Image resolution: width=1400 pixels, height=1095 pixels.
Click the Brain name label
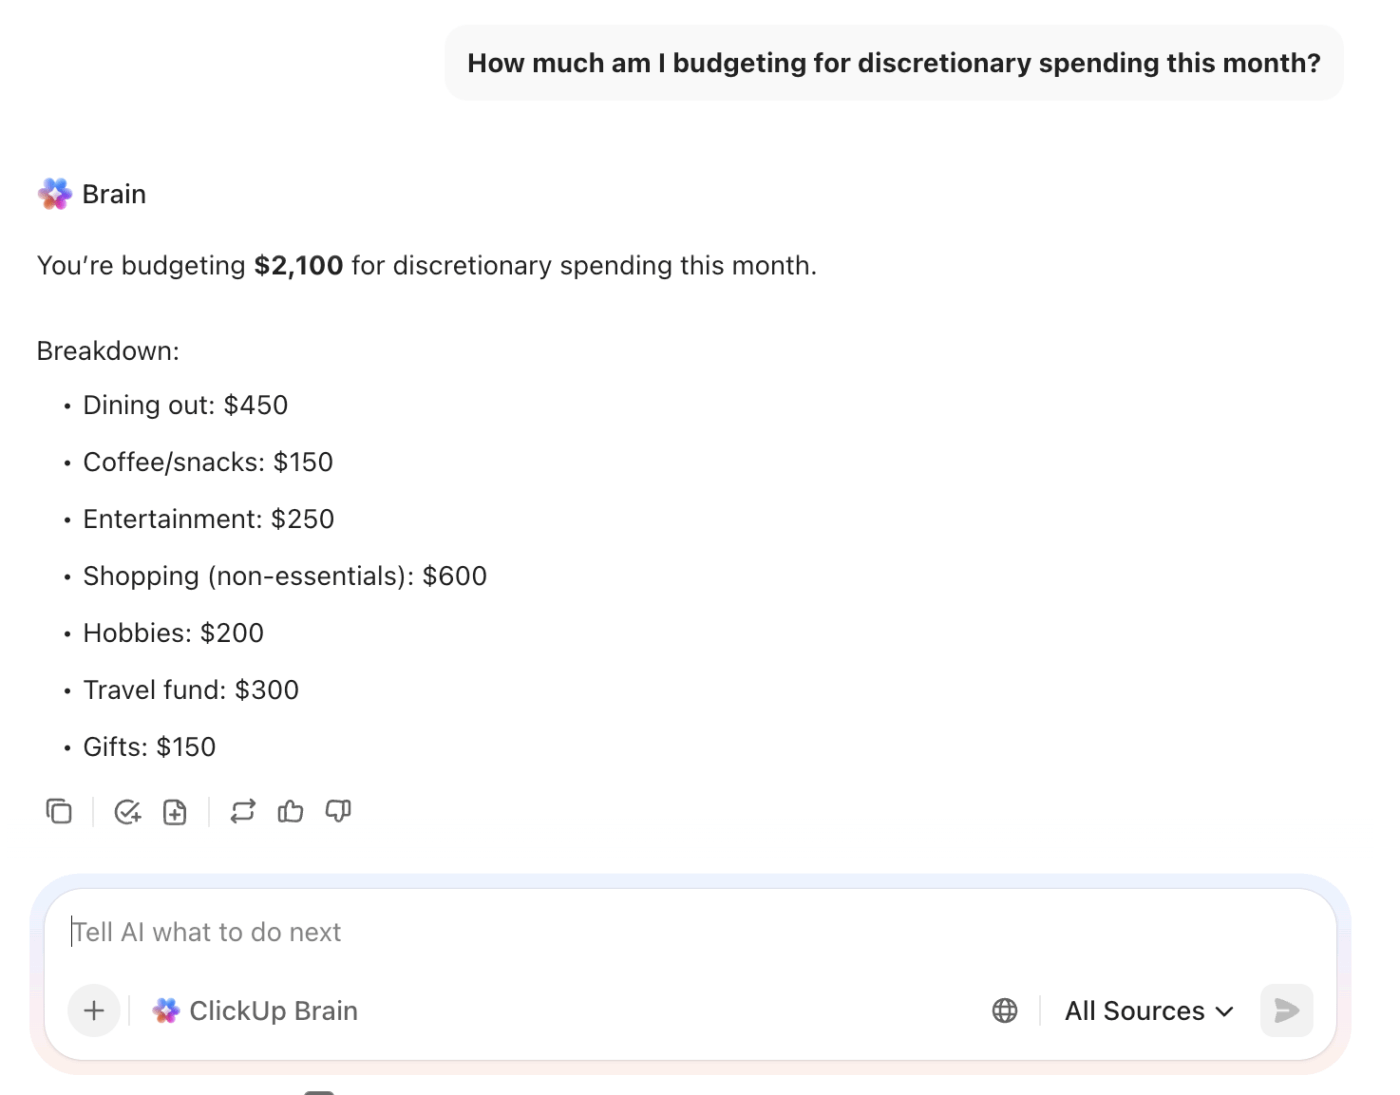pos(114,194)
